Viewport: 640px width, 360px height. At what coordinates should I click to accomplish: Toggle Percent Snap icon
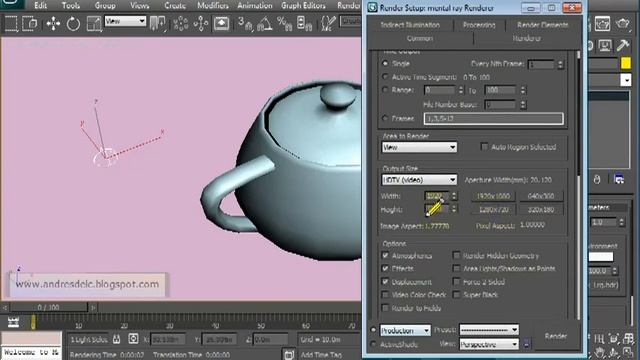pyautogui.click(x=284, y=24)
